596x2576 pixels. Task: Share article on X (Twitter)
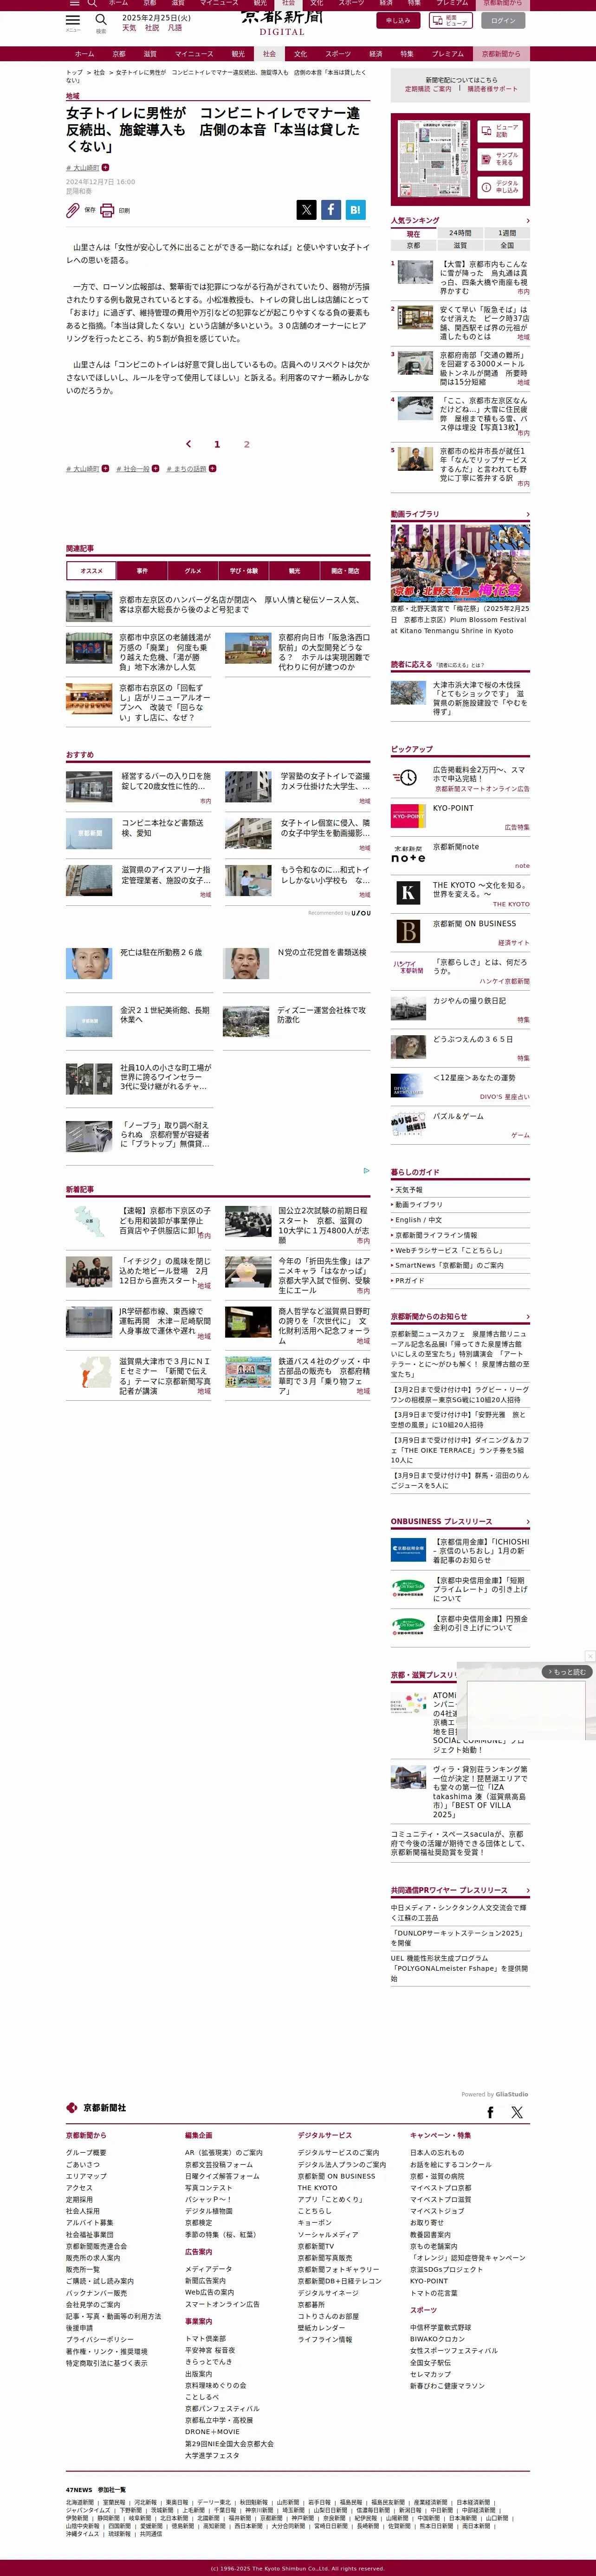pyautogui.click(x=306, y=209)
